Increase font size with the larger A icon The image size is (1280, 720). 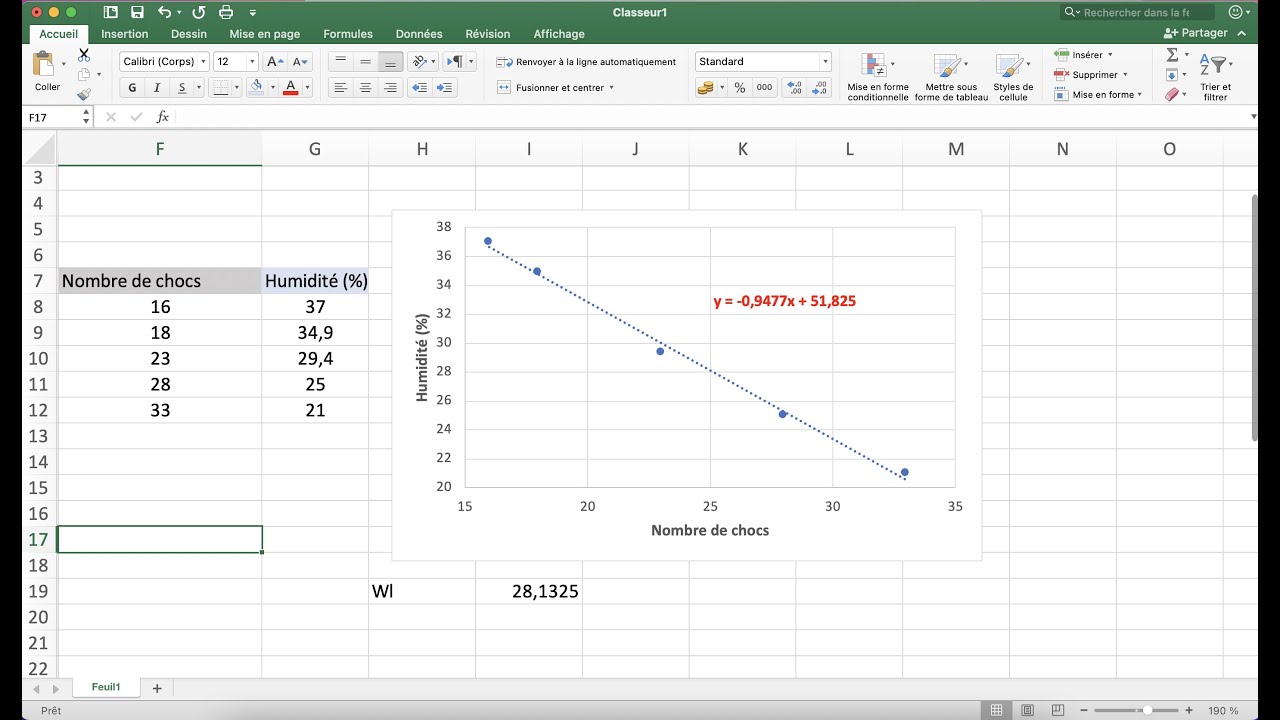(x=276, y=61)
